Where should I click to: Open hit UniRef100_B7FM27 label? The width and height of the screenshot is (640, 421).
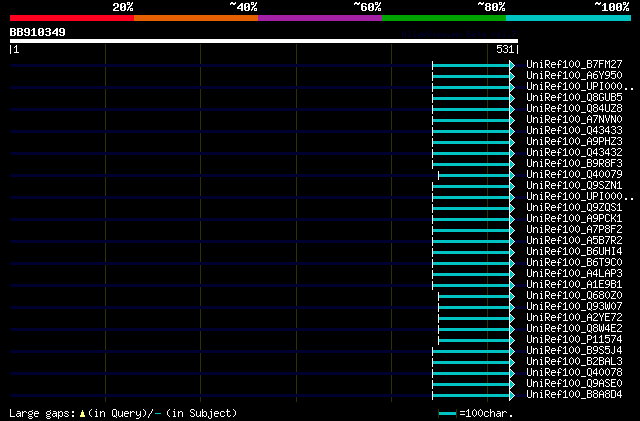[x=574, y=64]
